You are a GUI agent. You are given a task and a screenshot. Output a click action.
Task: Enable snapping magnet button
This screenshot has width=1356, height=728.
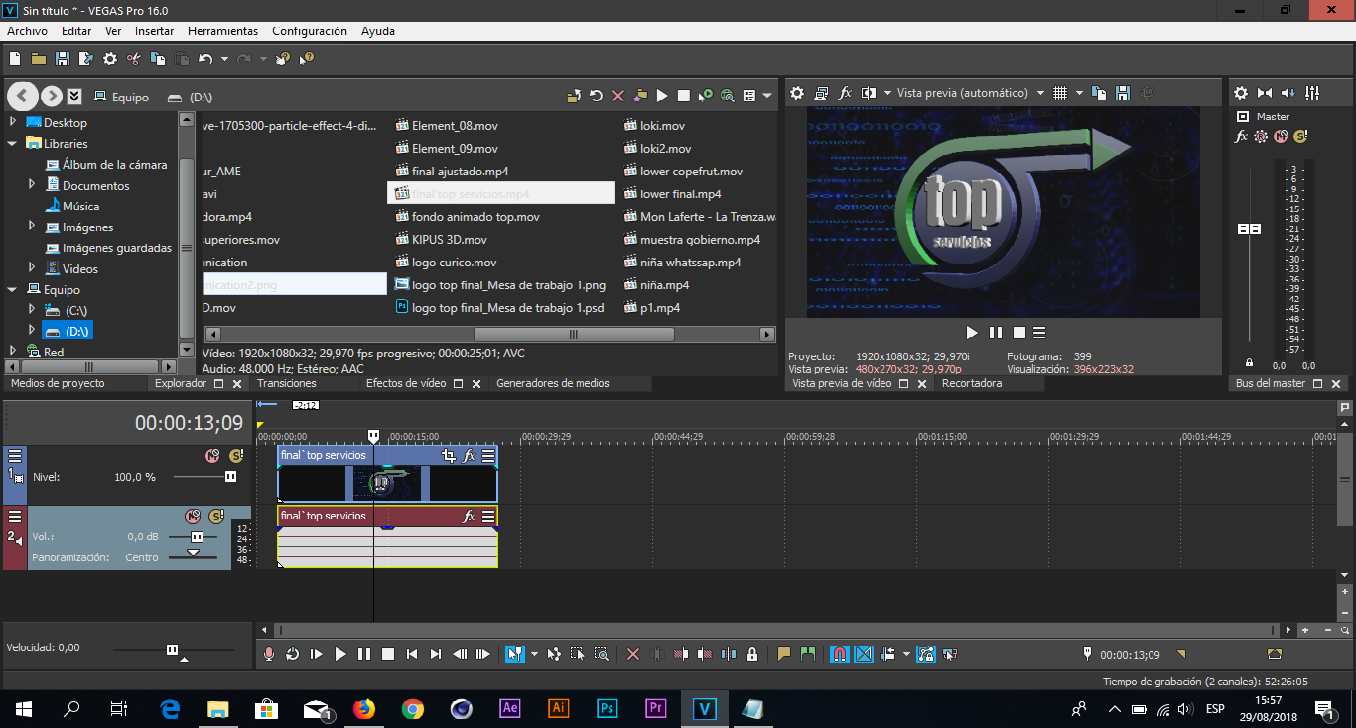coord(840,654)
